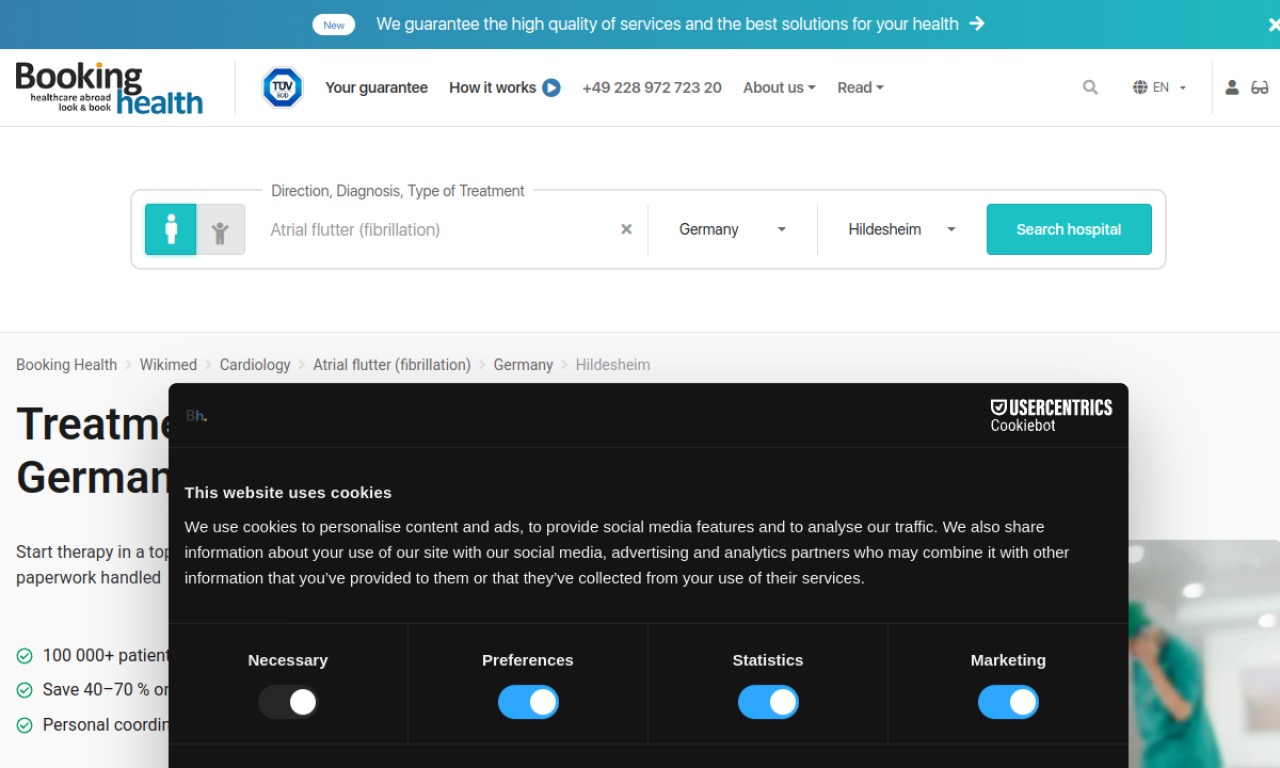This screenshot has height=768, width=1280.
Task: Call +49 228 972 723 20
Action: point(652,88)
